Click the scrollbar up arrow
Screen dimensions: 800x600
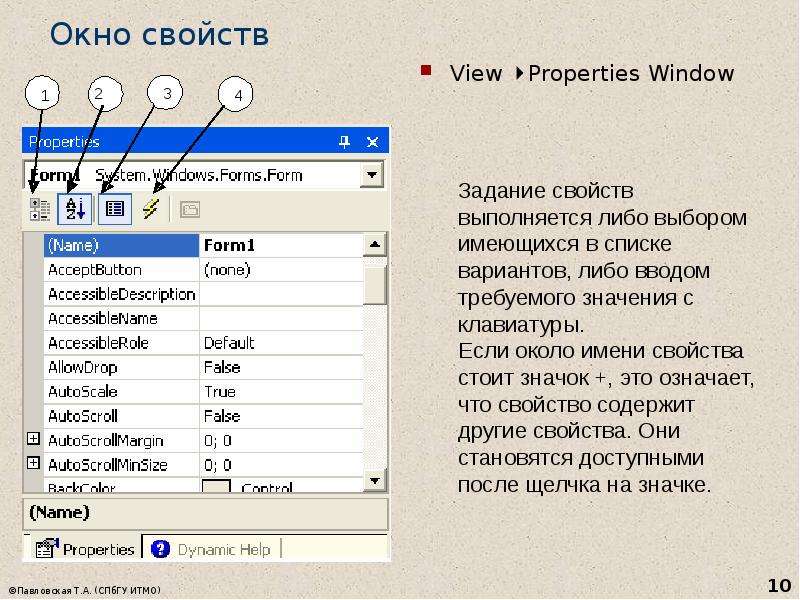point(375,244)
